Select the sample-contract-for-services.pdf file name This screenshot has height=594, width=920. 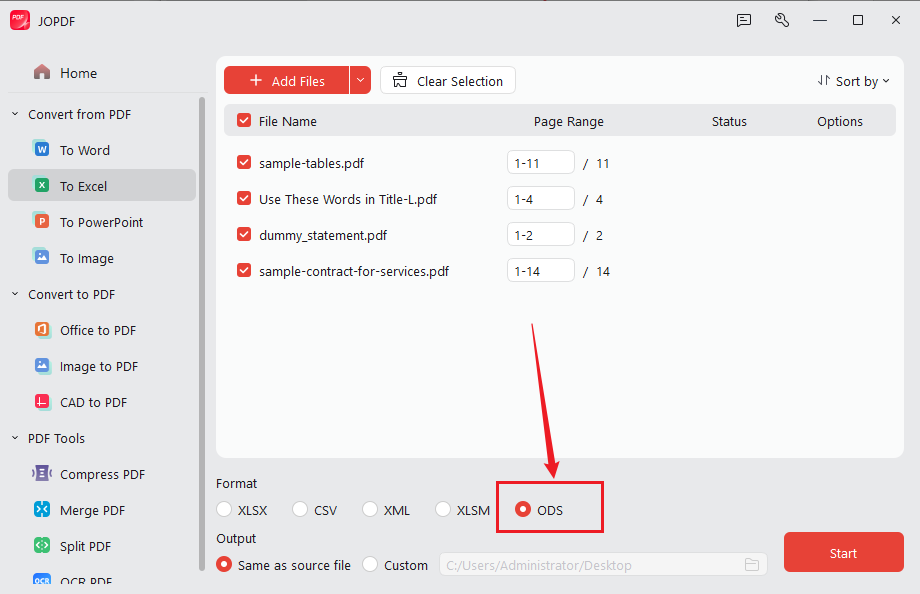354,271
